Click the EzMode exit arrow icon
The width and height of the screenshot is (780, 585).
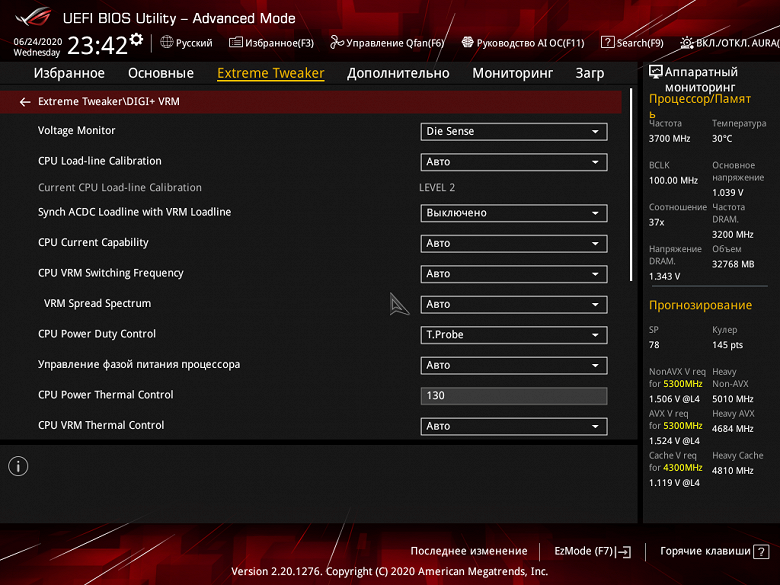623,552
